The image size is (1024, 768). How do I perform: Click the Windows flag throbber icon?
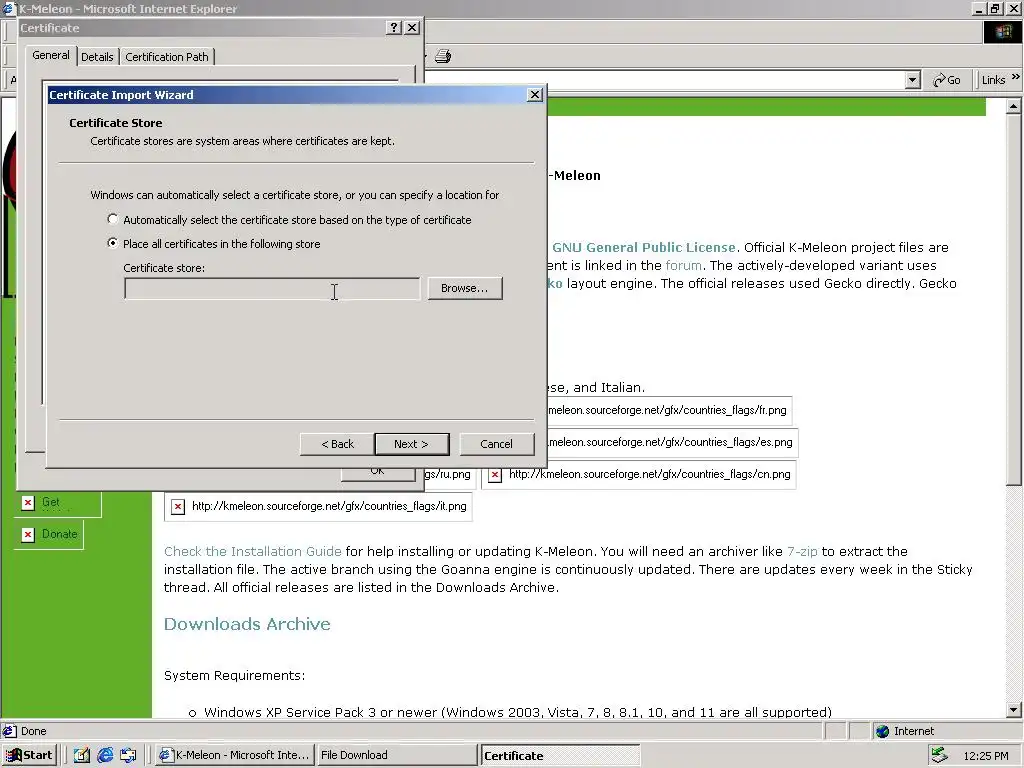tap(1002, 32)
